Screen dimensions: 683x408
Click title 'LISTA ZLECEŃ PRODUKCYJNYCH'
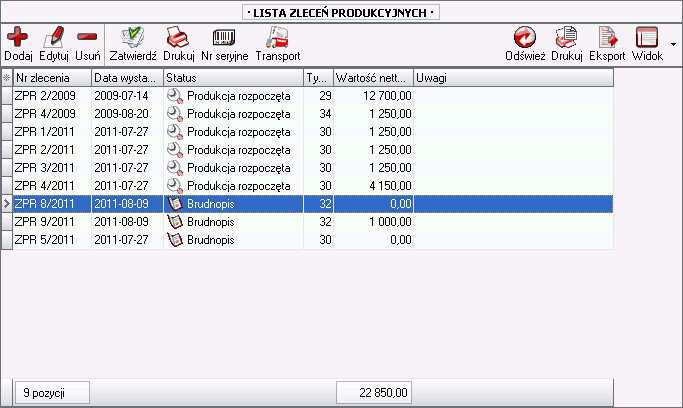click(340, 13)
